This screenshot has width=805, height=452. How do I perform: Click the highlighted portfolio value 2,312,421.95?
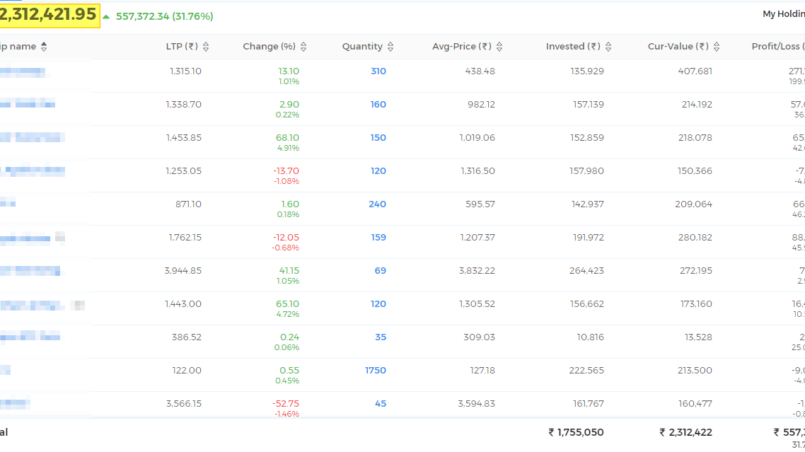click(x=49, y=14)
